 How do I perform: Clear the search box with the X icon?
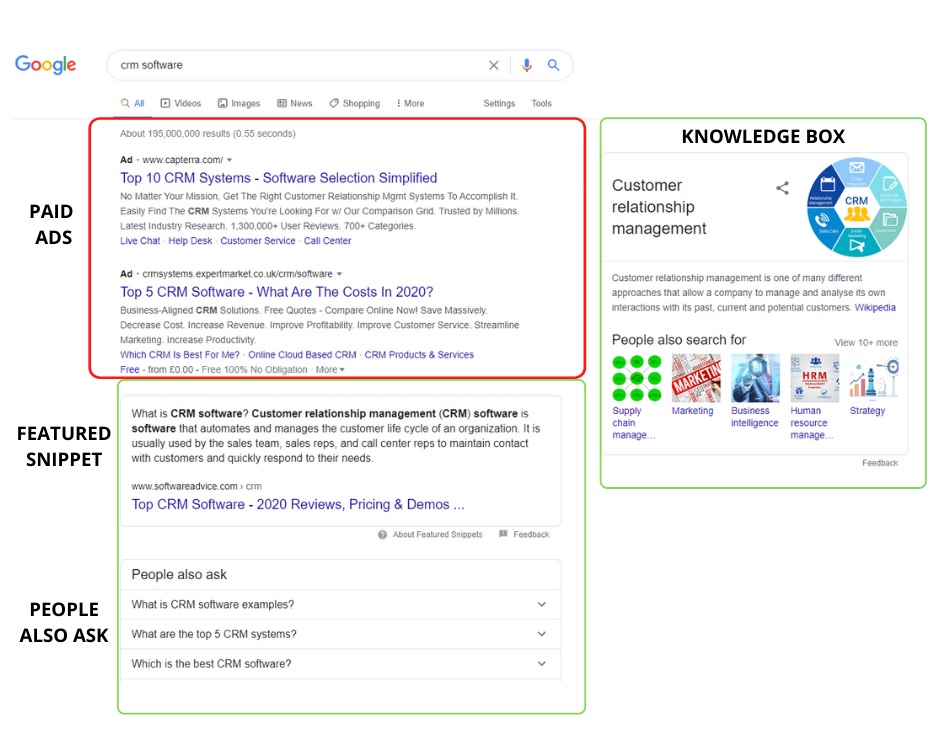coord(494,65)
